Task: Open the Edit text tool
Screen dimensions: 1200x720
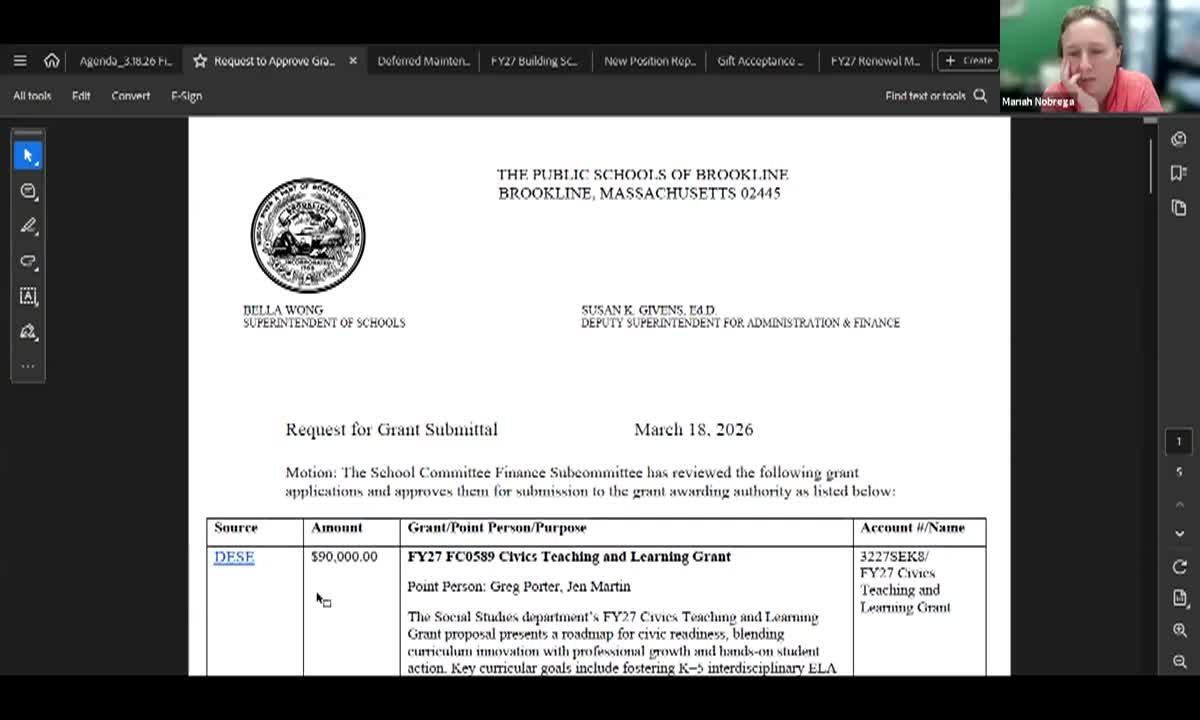Action: pyautogui.click(x=28, y=296)
